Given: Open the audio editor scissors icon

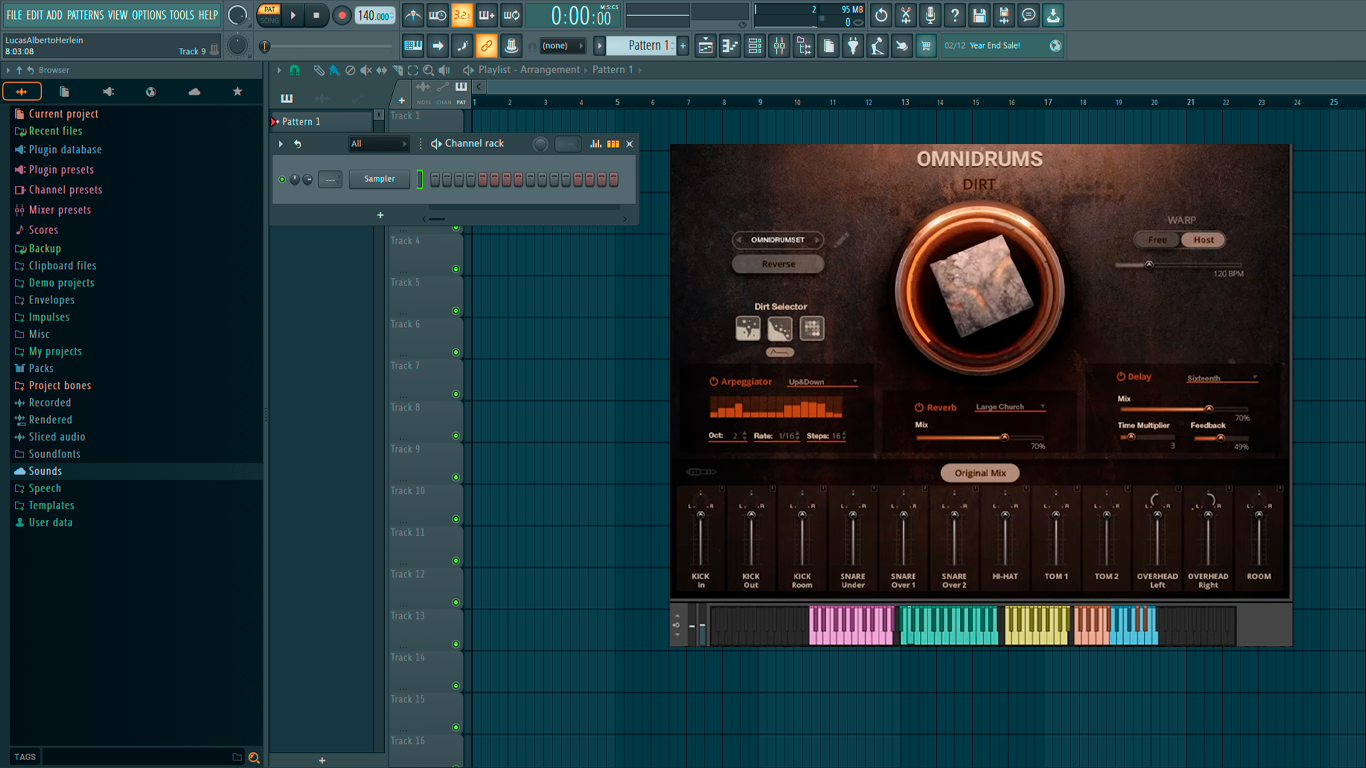Looking at the screenshot, I should coord(906,15).
